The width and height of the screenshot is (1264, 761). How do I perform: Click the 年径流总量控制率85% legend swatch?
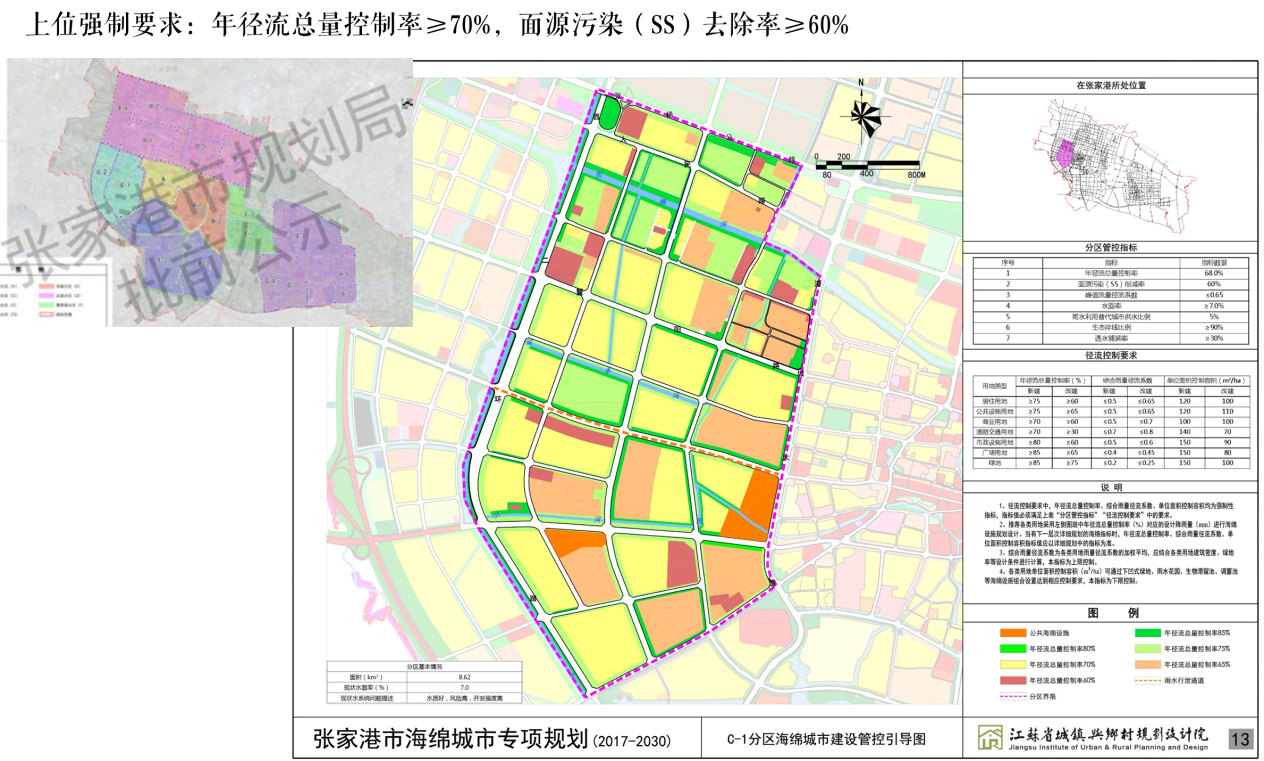[1148, 633]
